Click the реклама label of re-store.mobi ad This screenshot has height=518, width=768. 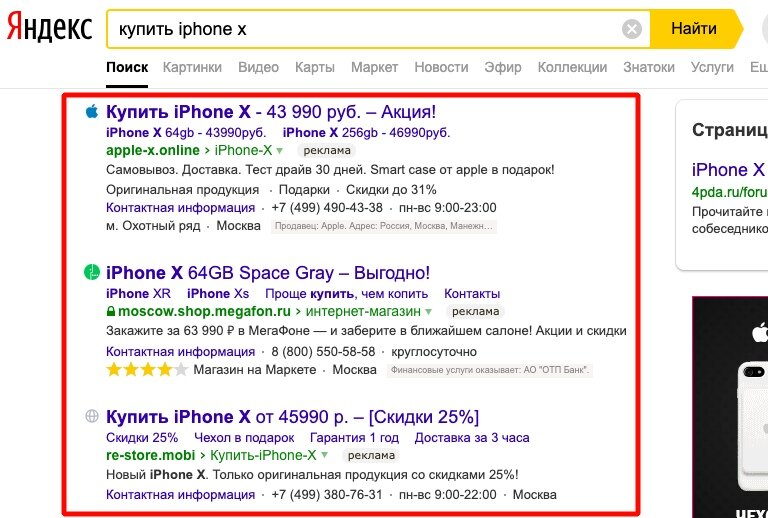[371, 455]
